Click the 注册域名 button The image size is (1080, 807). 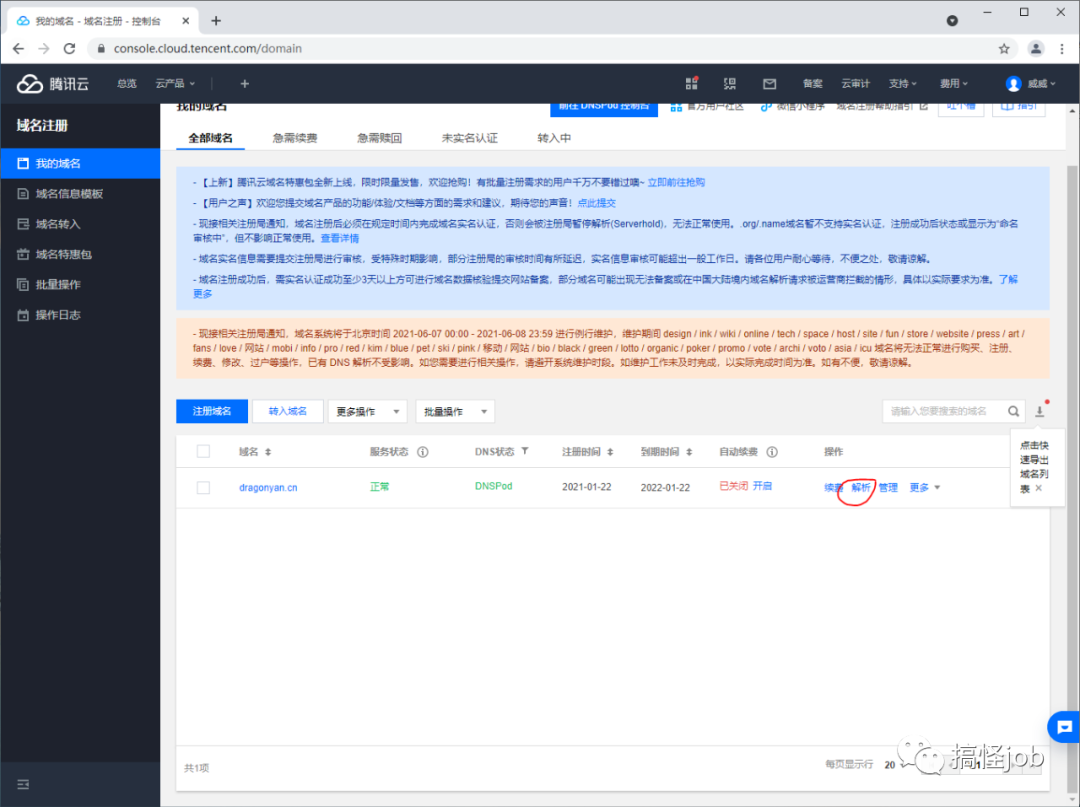(x=212, y=411)
